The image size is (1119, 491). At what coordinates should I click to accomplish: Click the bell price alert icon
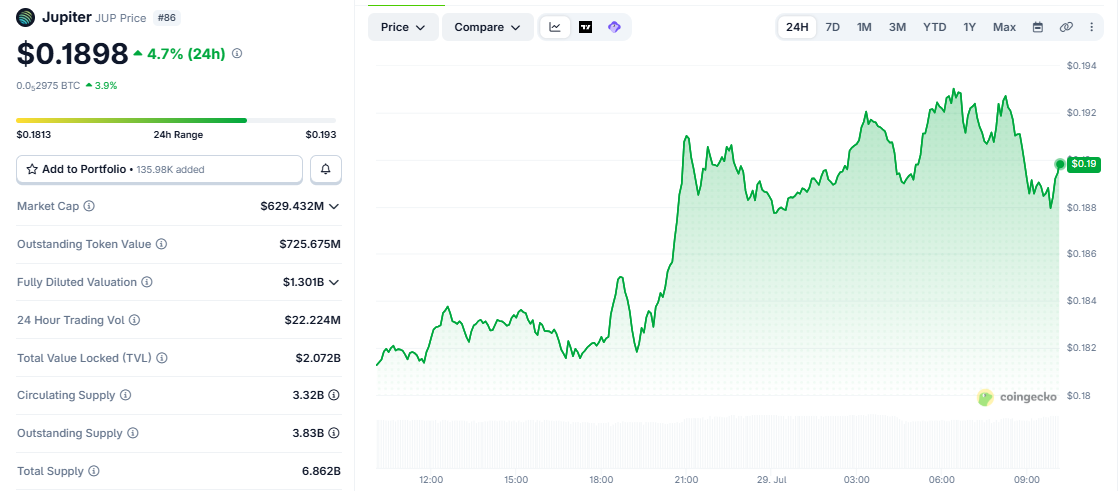tap(326, 169)
